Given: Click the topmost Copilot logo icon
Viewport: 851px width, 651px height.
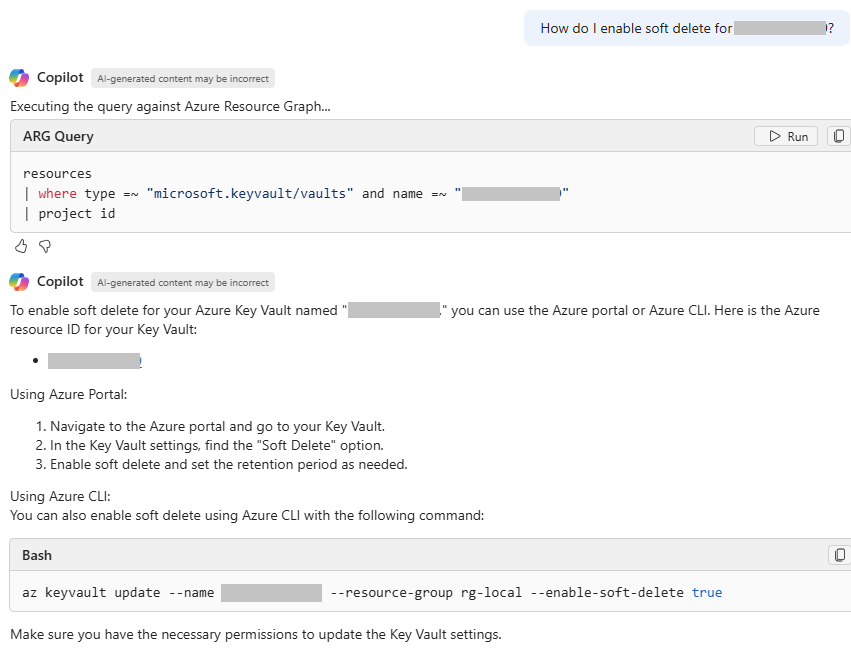Looking at the screenshot, I should click(19, 78).
